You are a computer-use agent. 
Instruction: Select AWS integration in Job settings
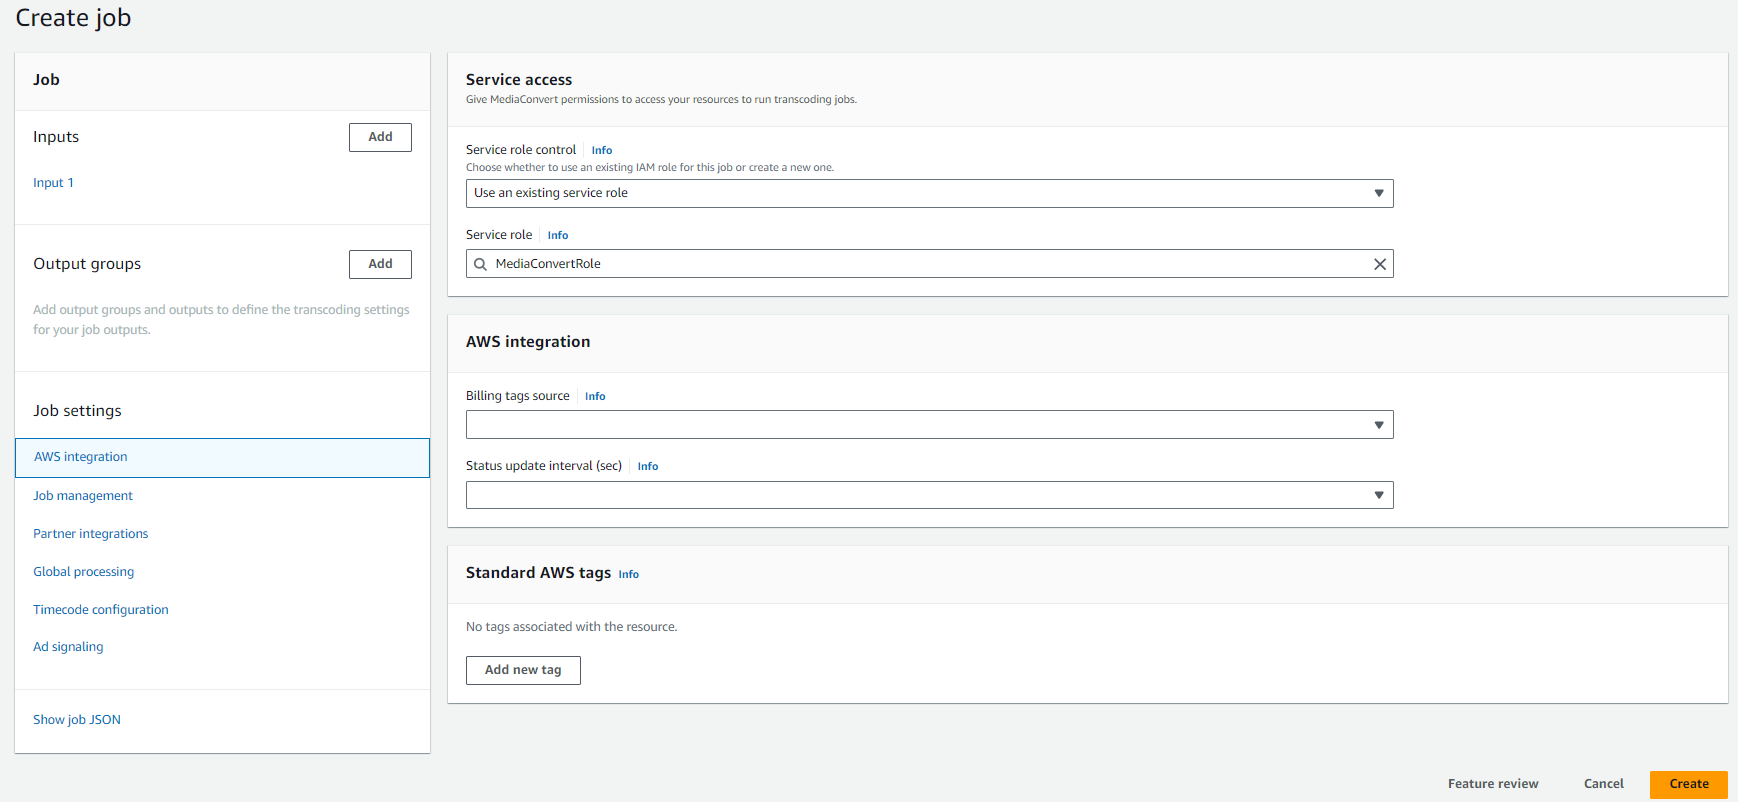click(x=81, y=457)
